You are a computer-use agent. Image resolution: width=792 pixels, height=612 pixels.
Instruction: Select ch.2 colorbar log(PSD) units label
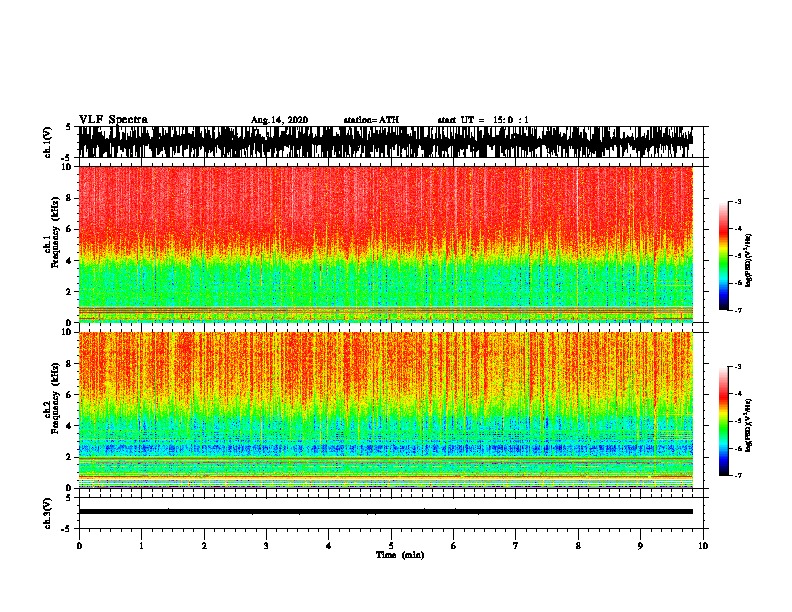(x=749, y=425)
